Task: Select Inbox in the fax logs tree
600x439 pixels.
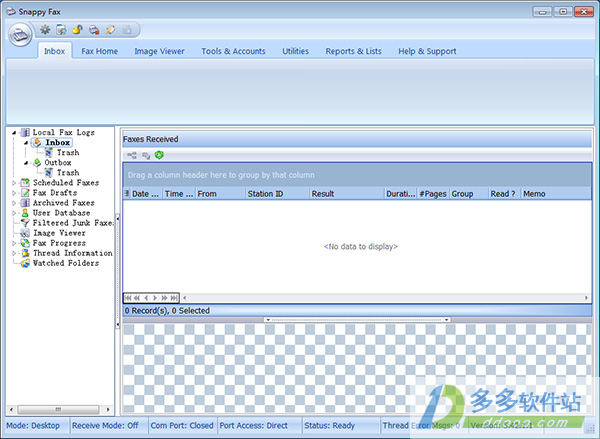Action: coord(57,142)
